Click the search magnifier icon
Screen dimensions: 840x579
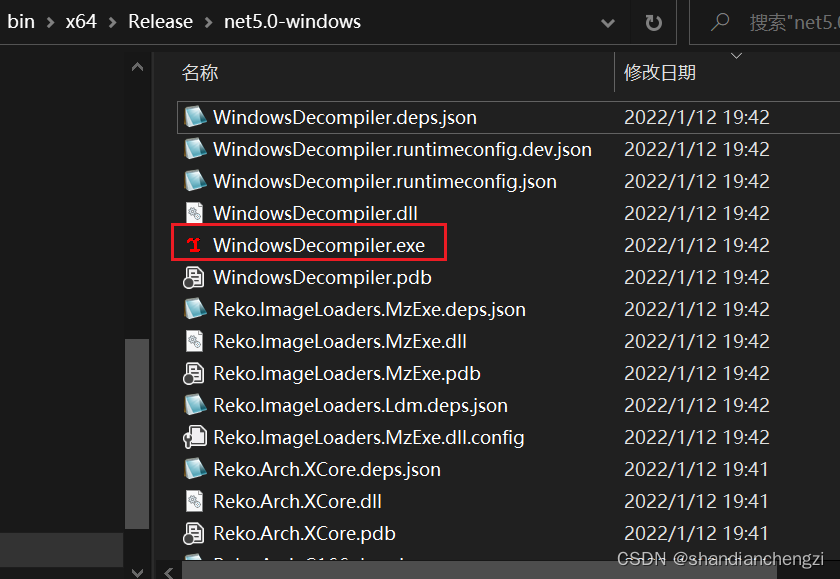719,22
